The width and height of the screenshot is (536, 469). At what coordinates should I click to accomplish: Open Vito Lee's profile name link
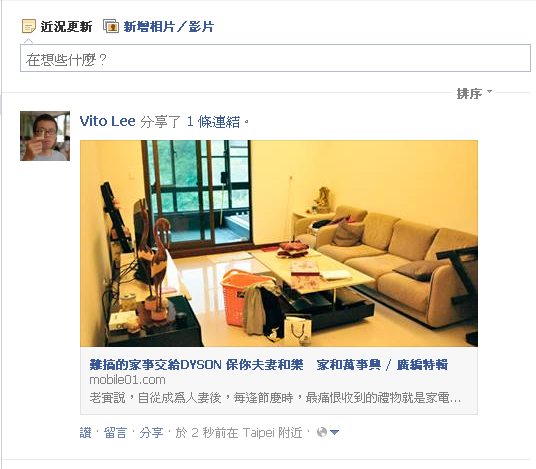coord(108,122)
